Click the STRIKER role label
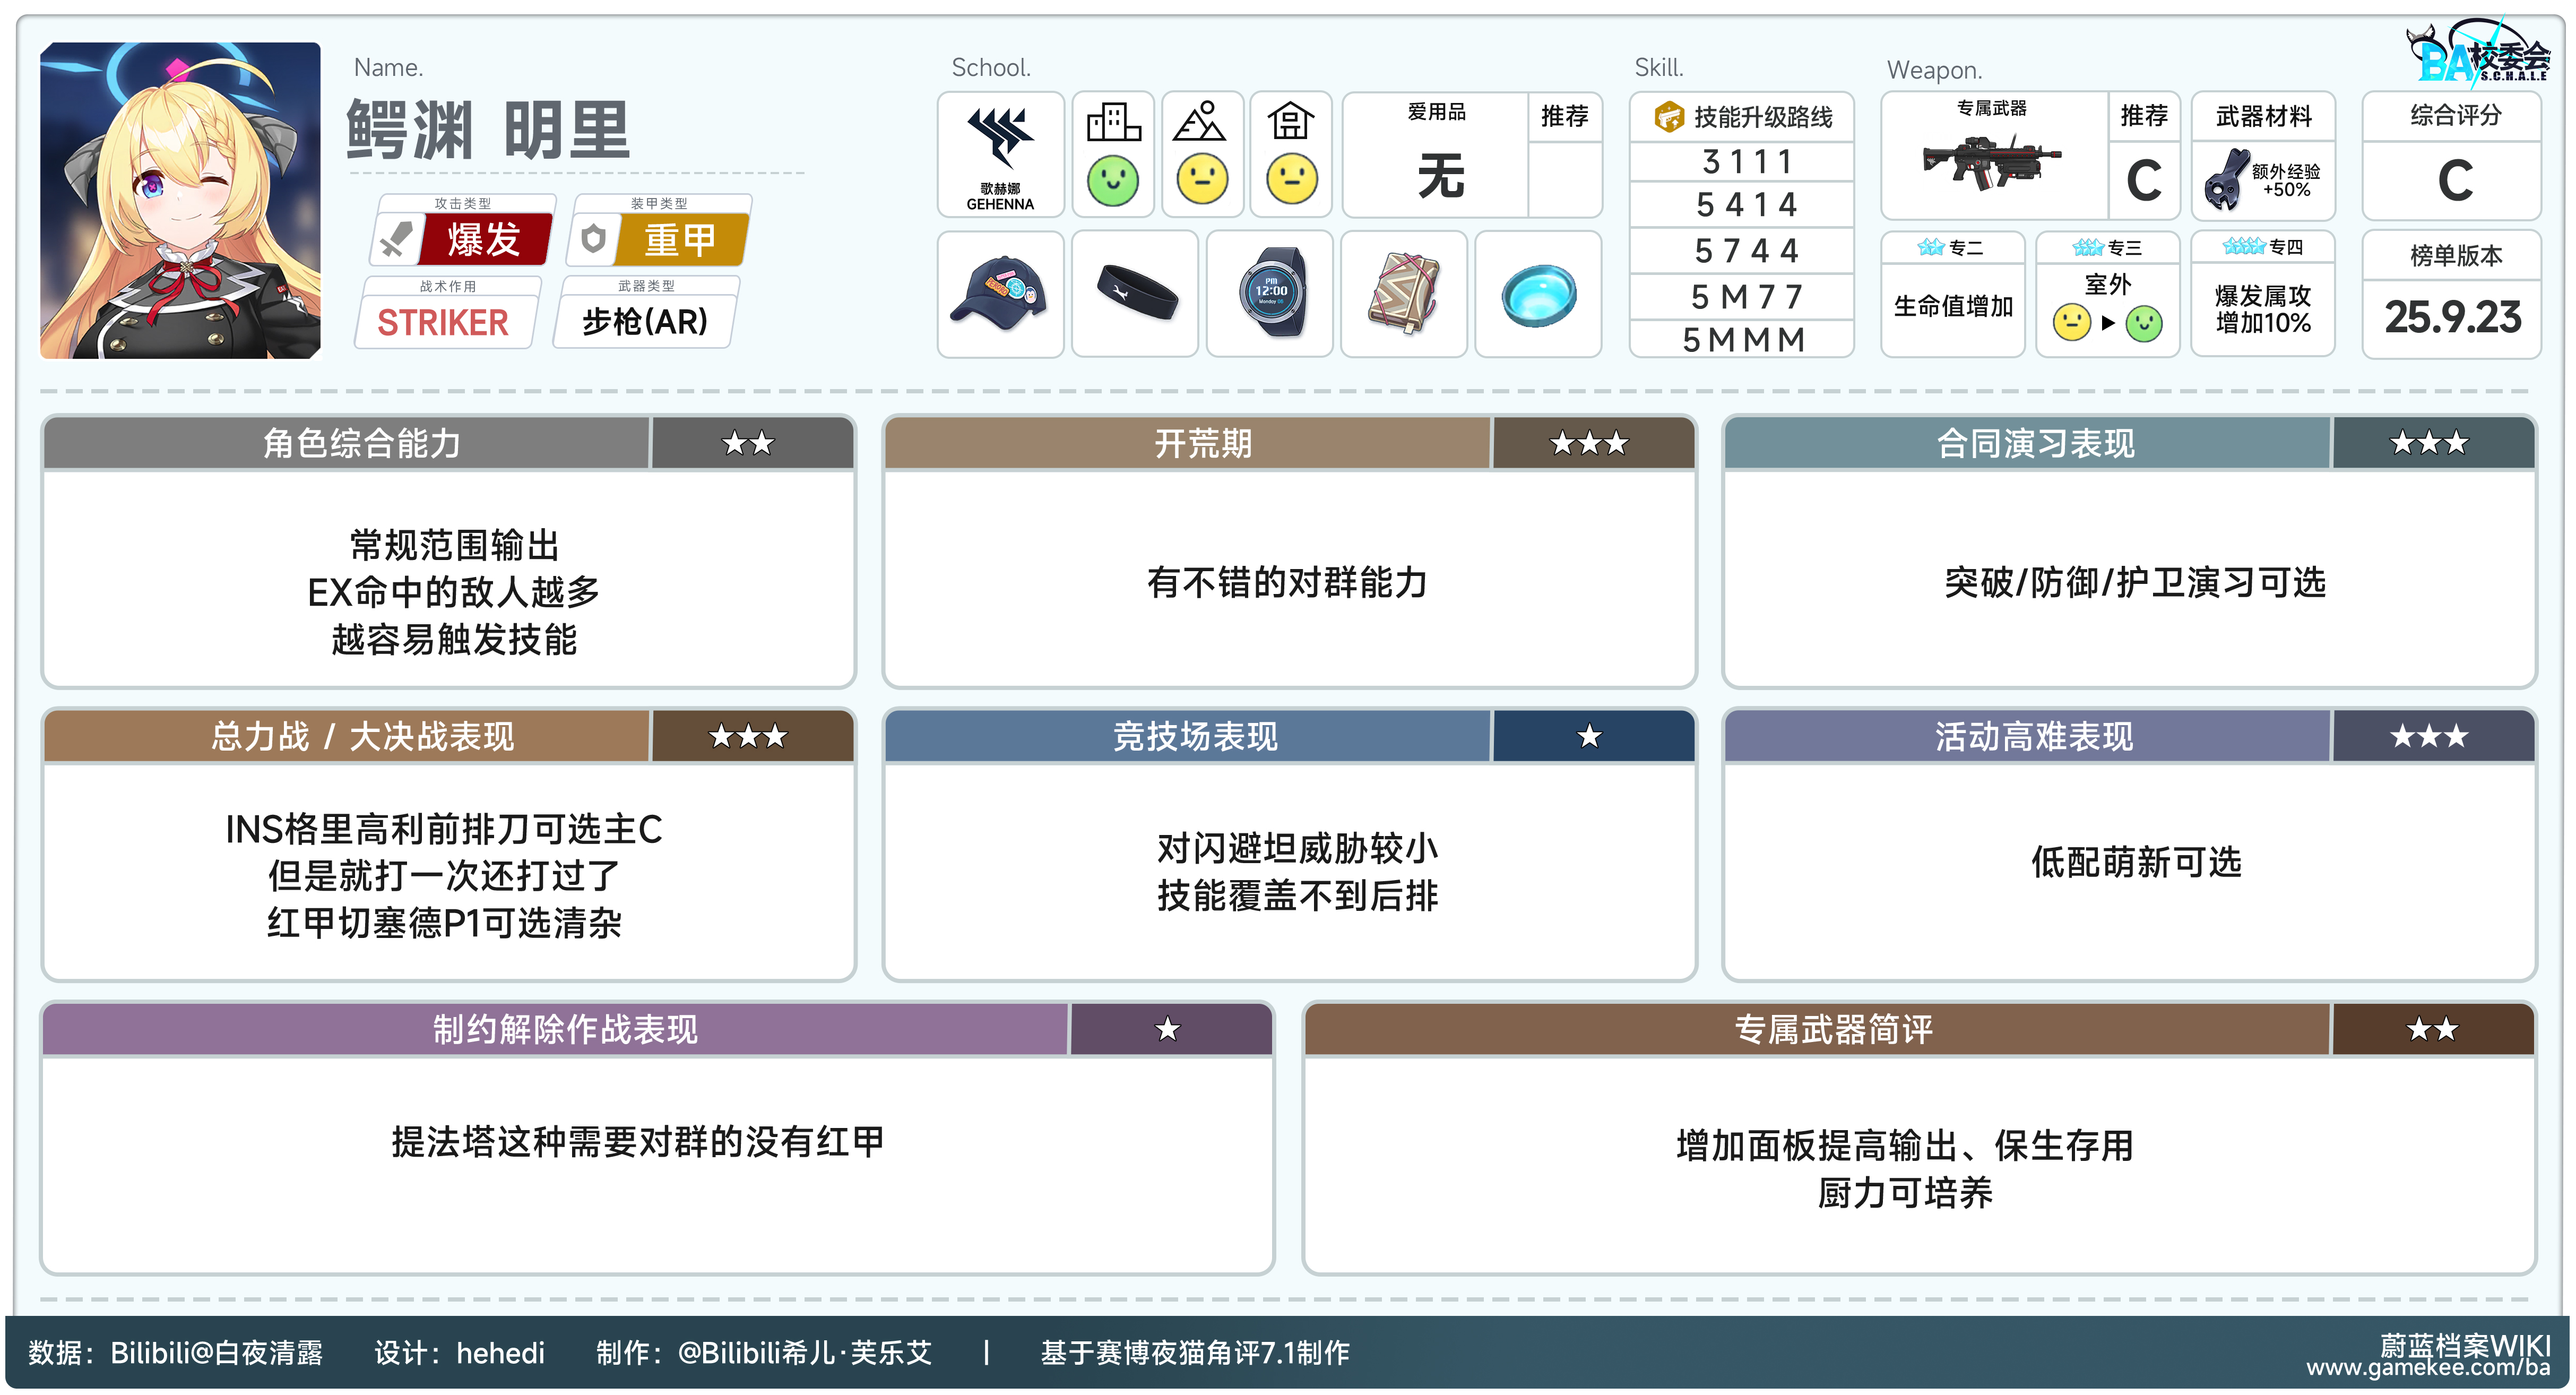This screenshot has height=1395, width=2576. pos(443,322)
